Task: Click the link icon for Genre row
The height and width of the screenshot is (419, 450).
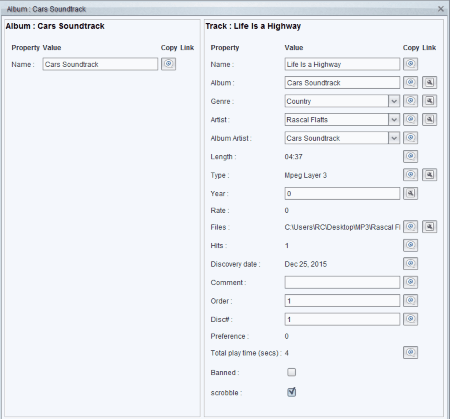Action: pyautogui.click(x=429, y=101)
